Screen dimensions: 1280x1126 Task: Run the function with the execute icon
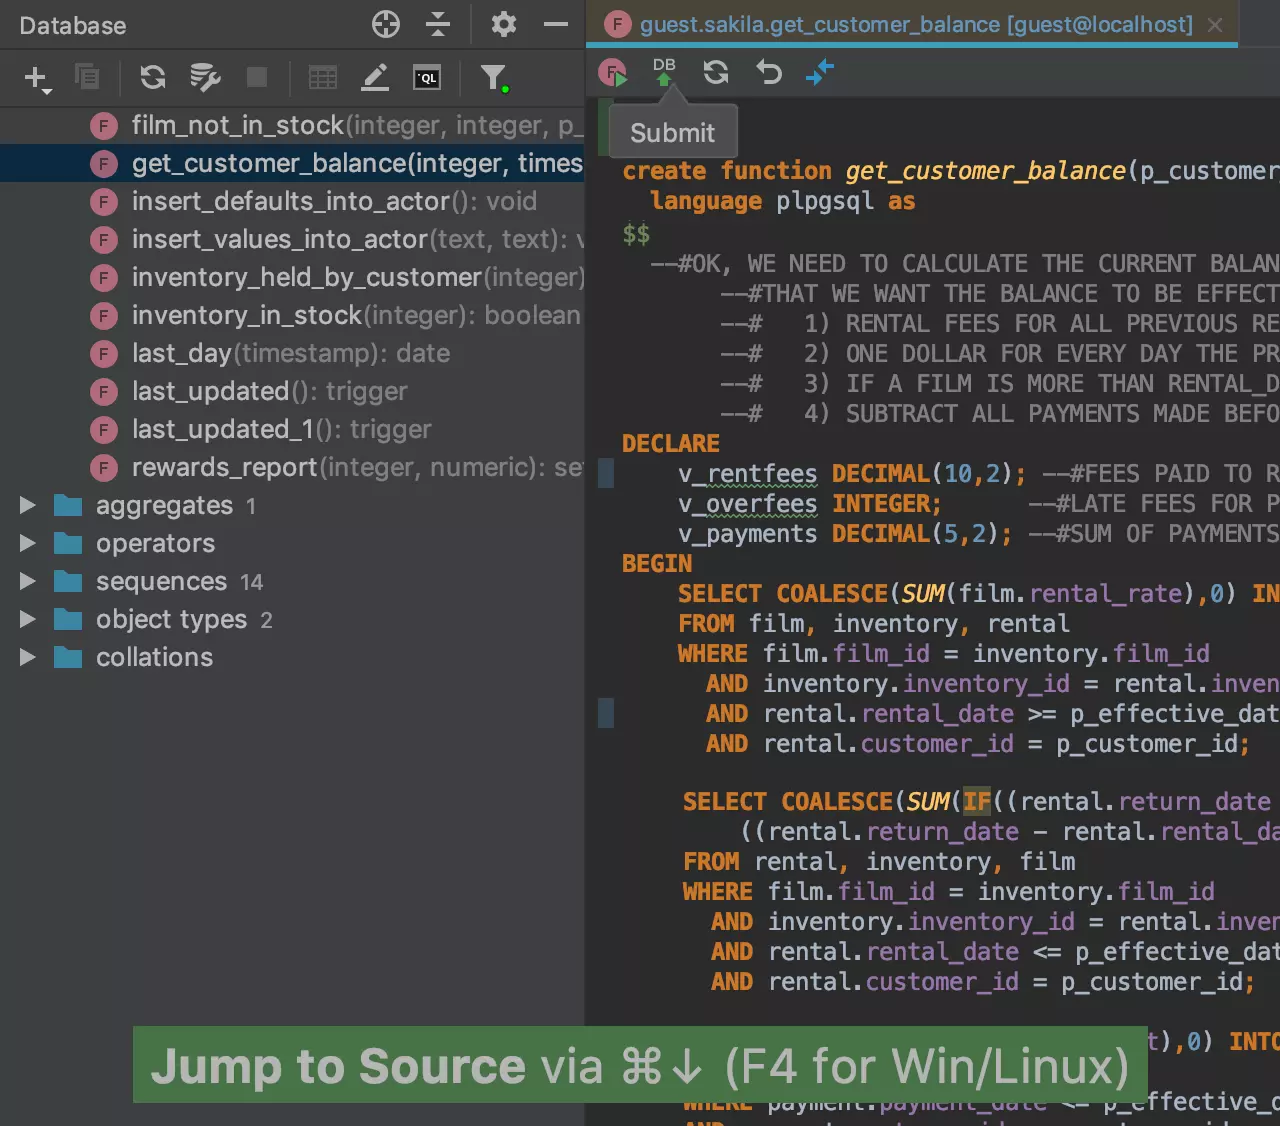[x=612, y=73]
